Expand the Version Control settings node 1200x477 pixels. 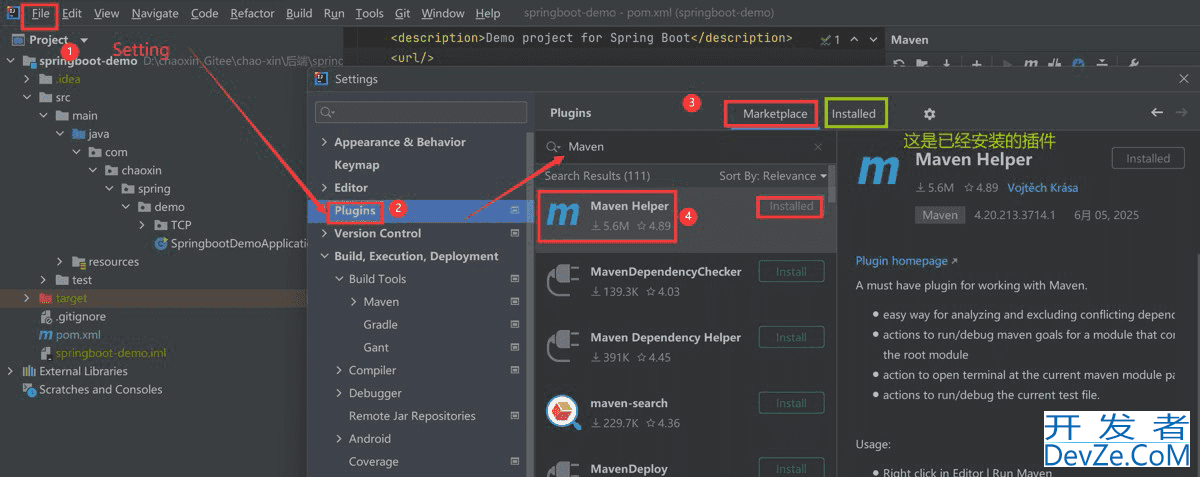pos(324,234)
